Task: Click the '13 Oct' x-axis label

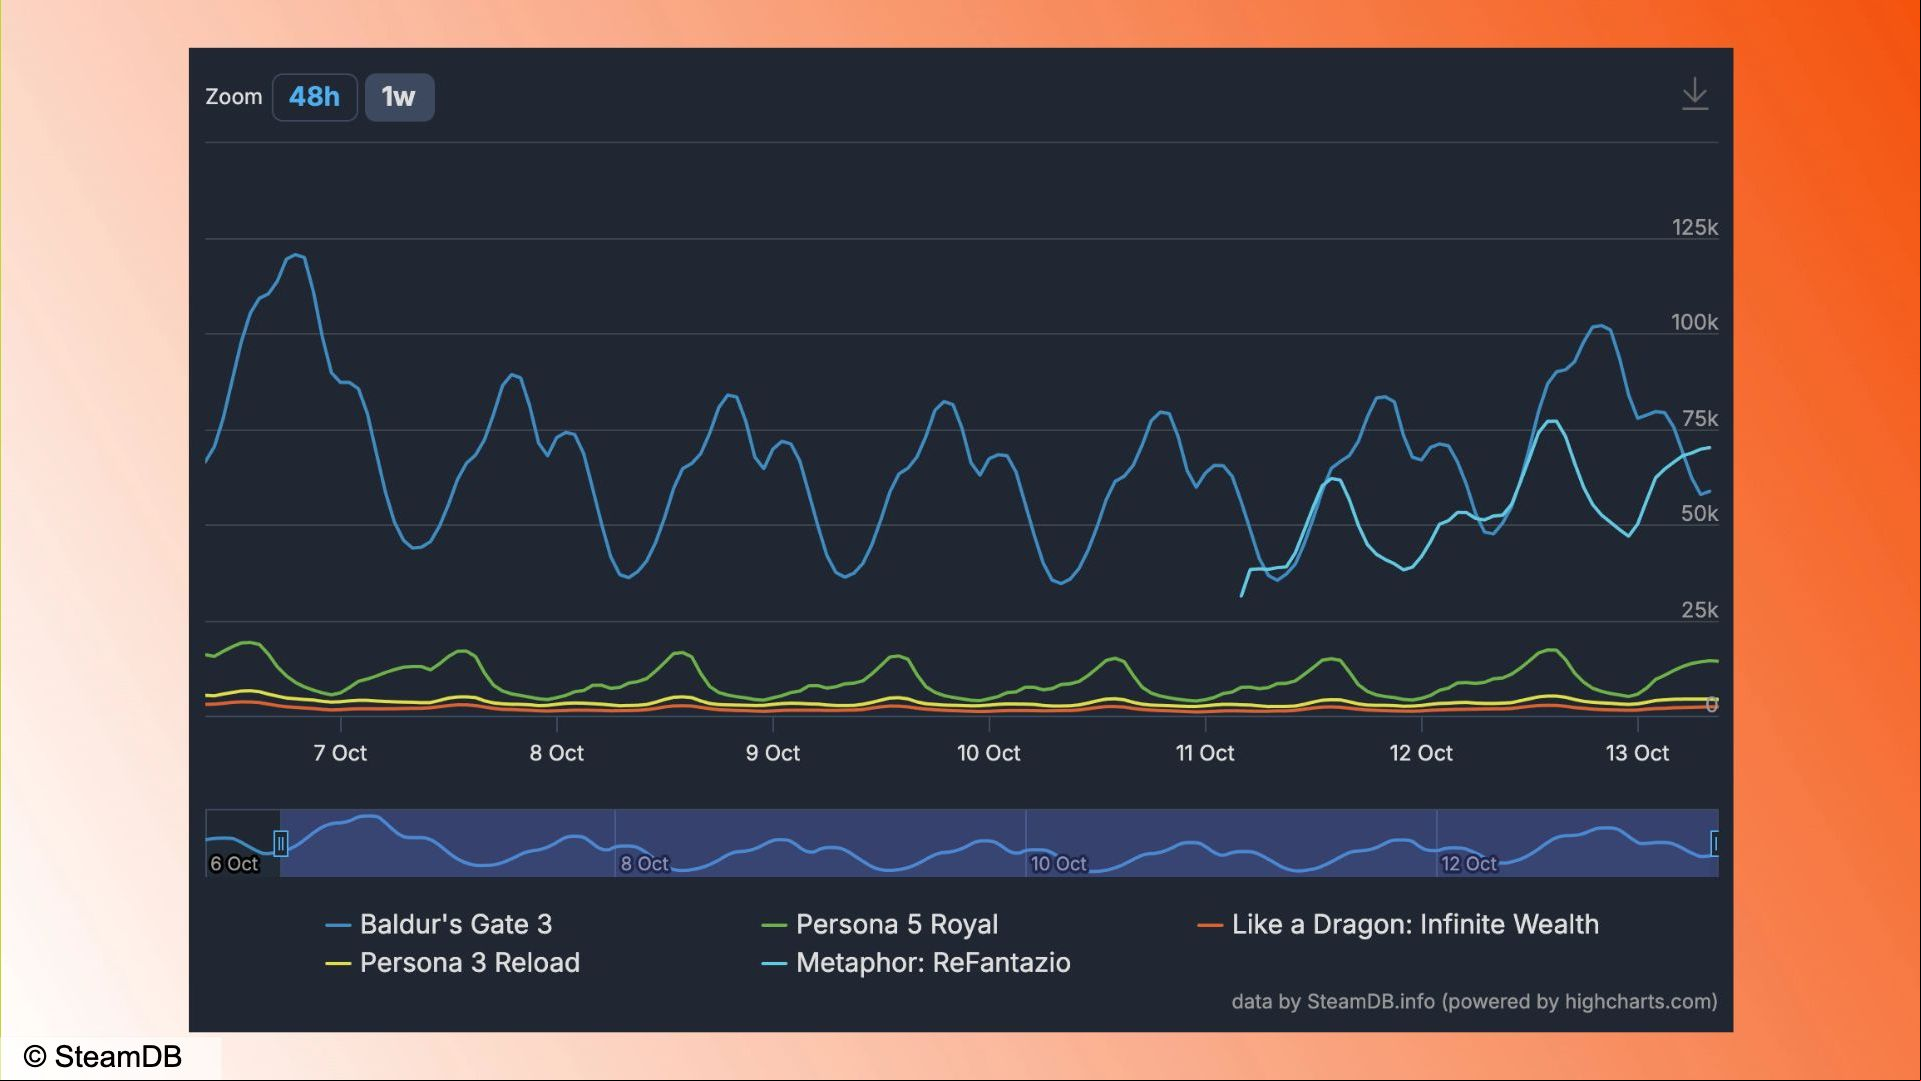Action: pos(1636,753)
